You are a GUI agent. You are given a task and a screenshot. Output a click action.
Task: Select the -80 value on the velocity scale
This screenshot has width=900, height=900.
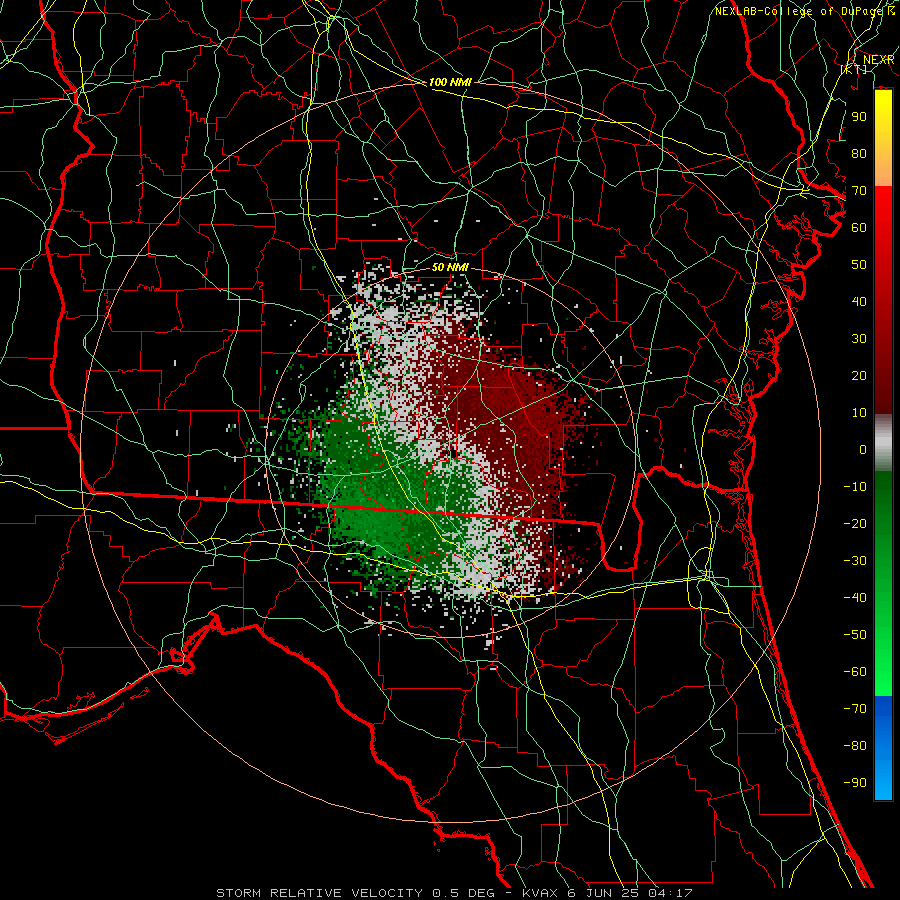pyautogui.click(x=855, y=746)
